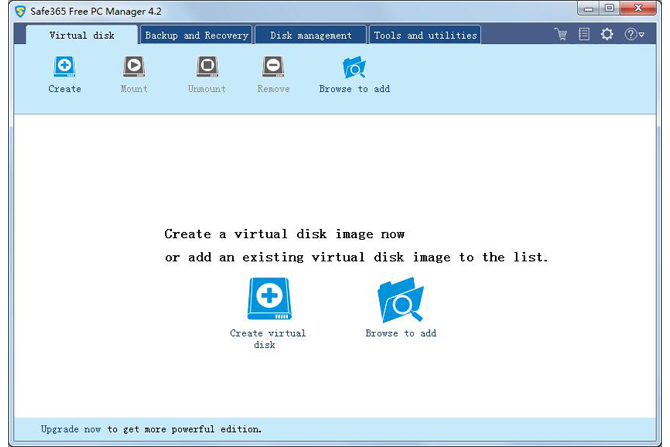The width and height of the screenshot is (670, 447).
Task: Click the toolbar 'Create' label
Action: coord(65,89)
